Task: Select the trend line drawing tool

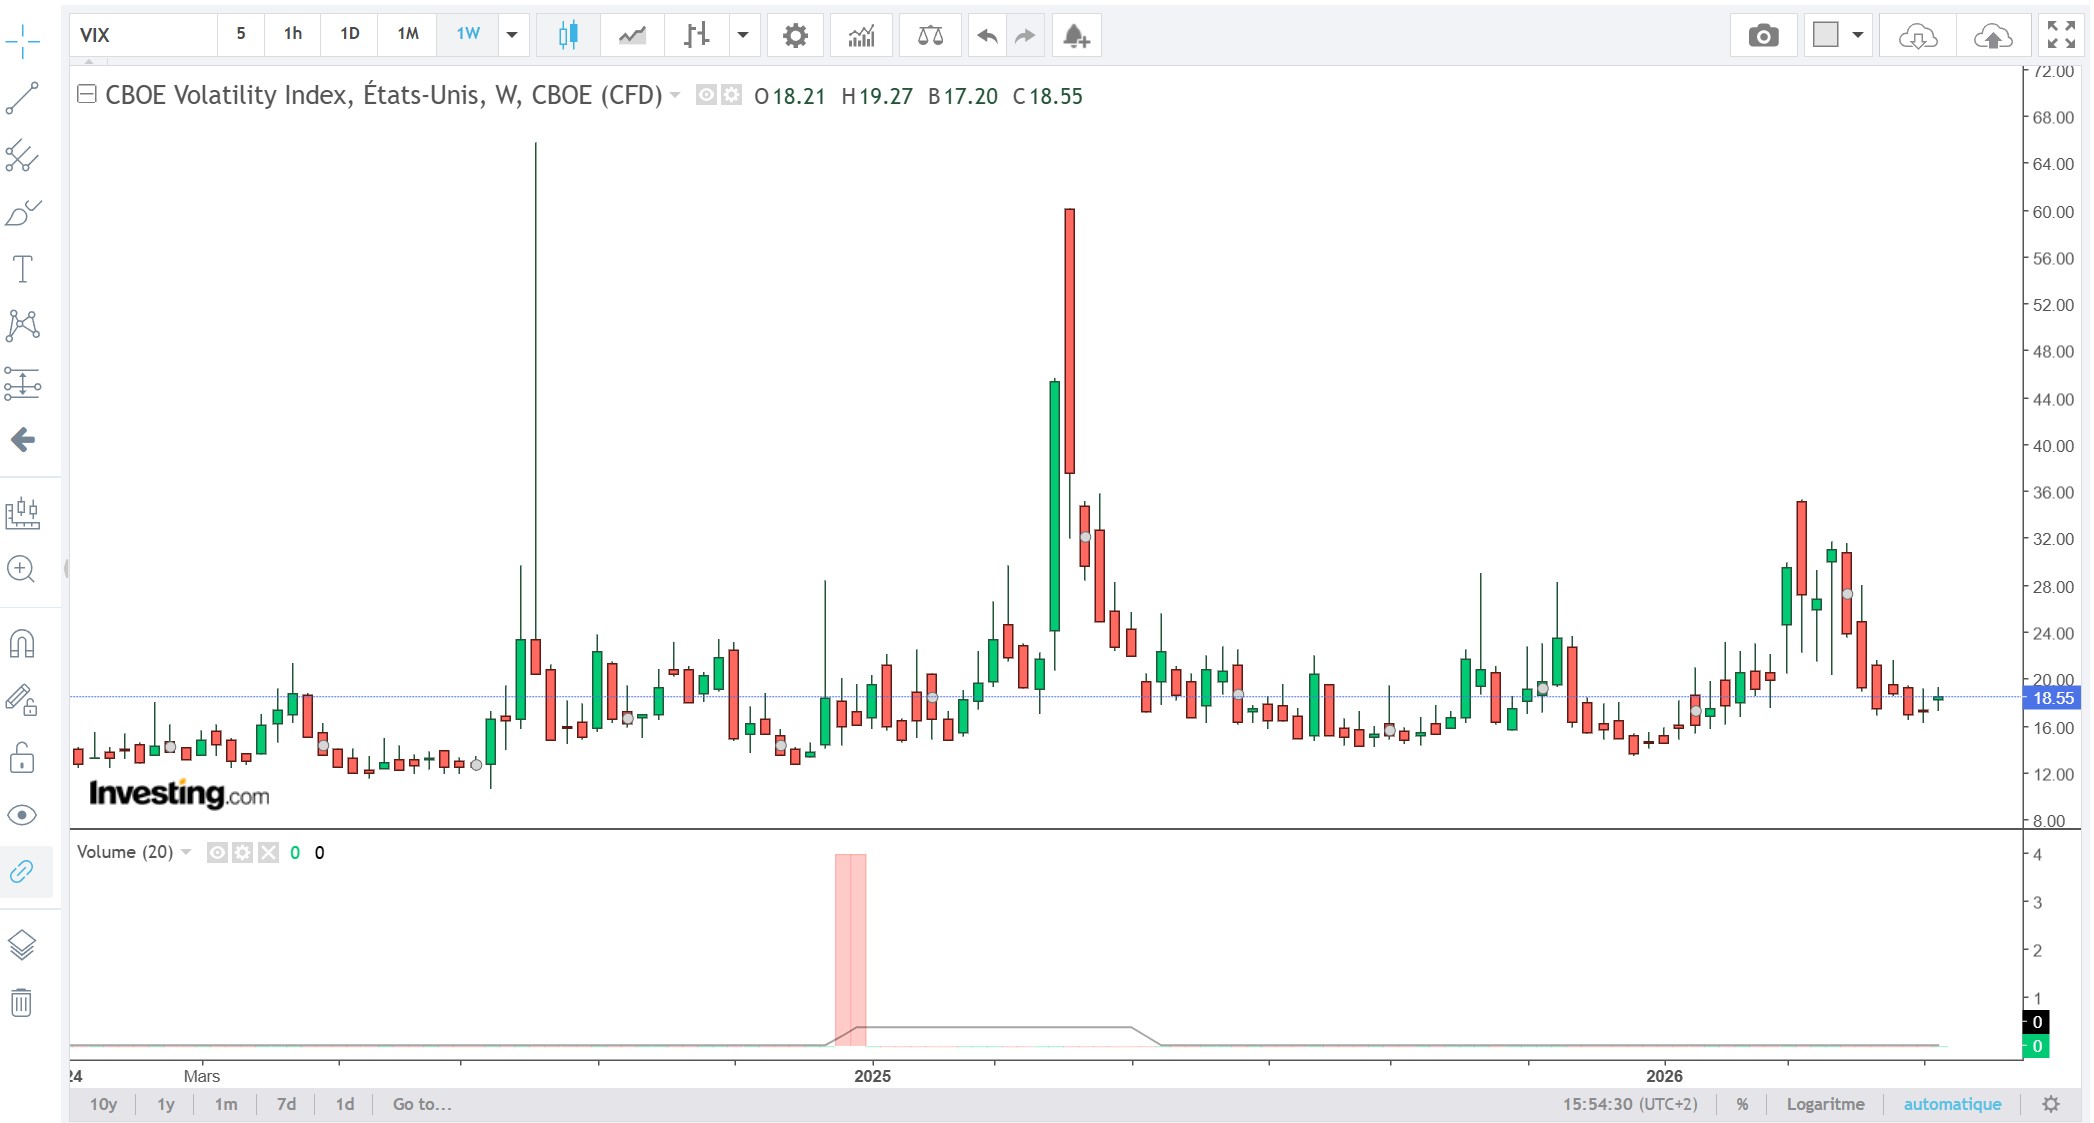Action: 22,98
